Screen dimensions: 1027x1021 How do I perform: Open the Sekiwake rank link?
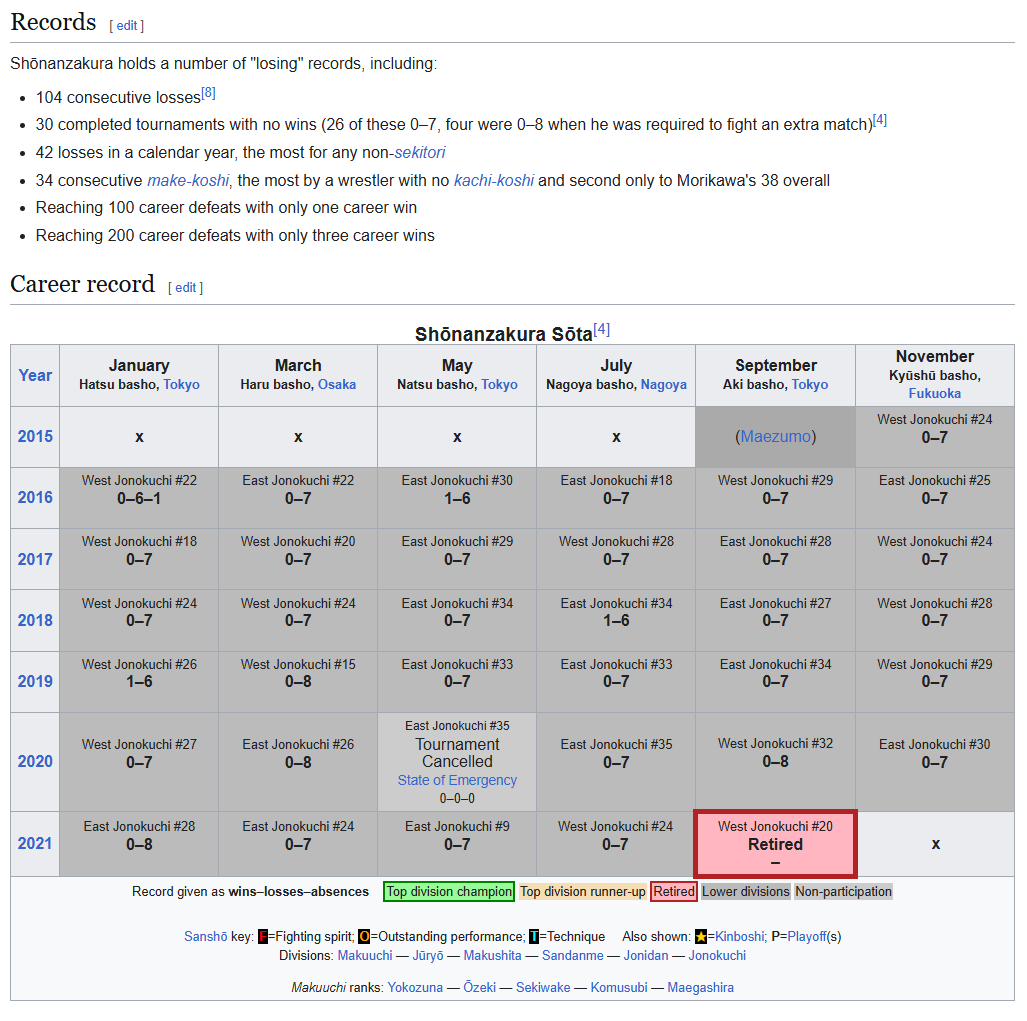(543, 988)
